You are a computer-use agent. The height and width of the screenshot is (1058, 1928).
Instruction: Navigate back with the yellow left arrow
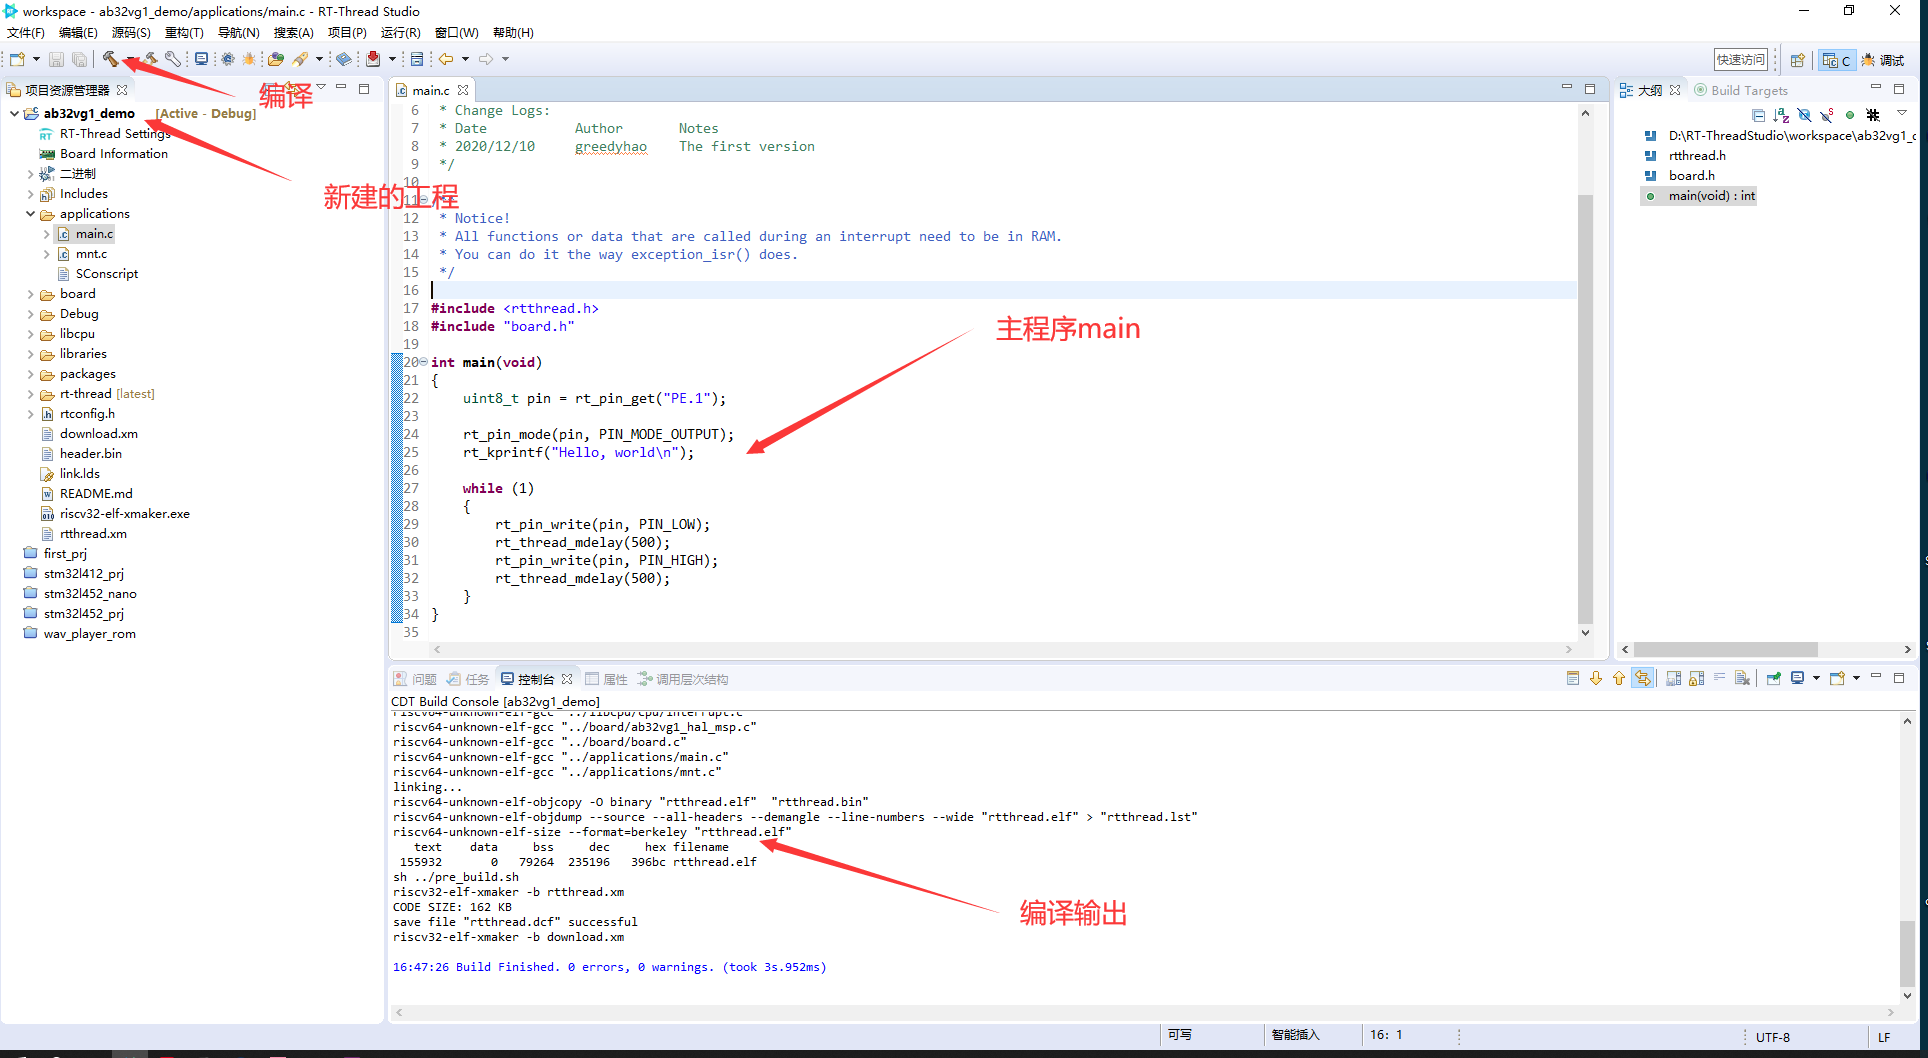pyautogui.click(x=446, y=59)
